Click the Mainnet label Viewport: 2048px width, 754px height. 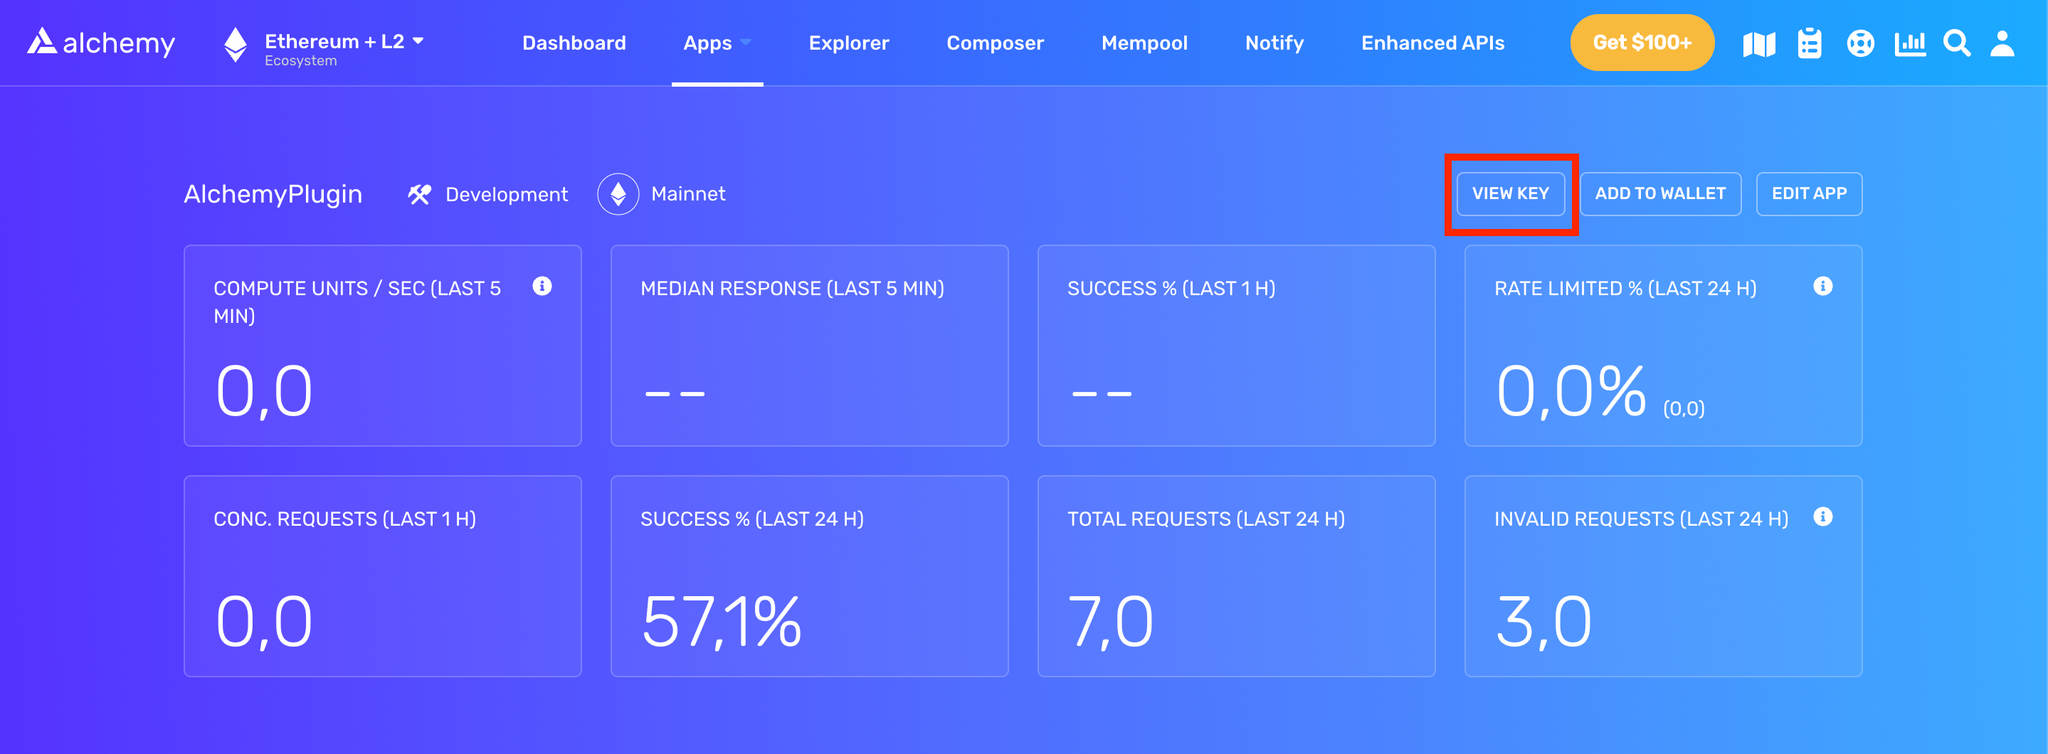[688, 194]
